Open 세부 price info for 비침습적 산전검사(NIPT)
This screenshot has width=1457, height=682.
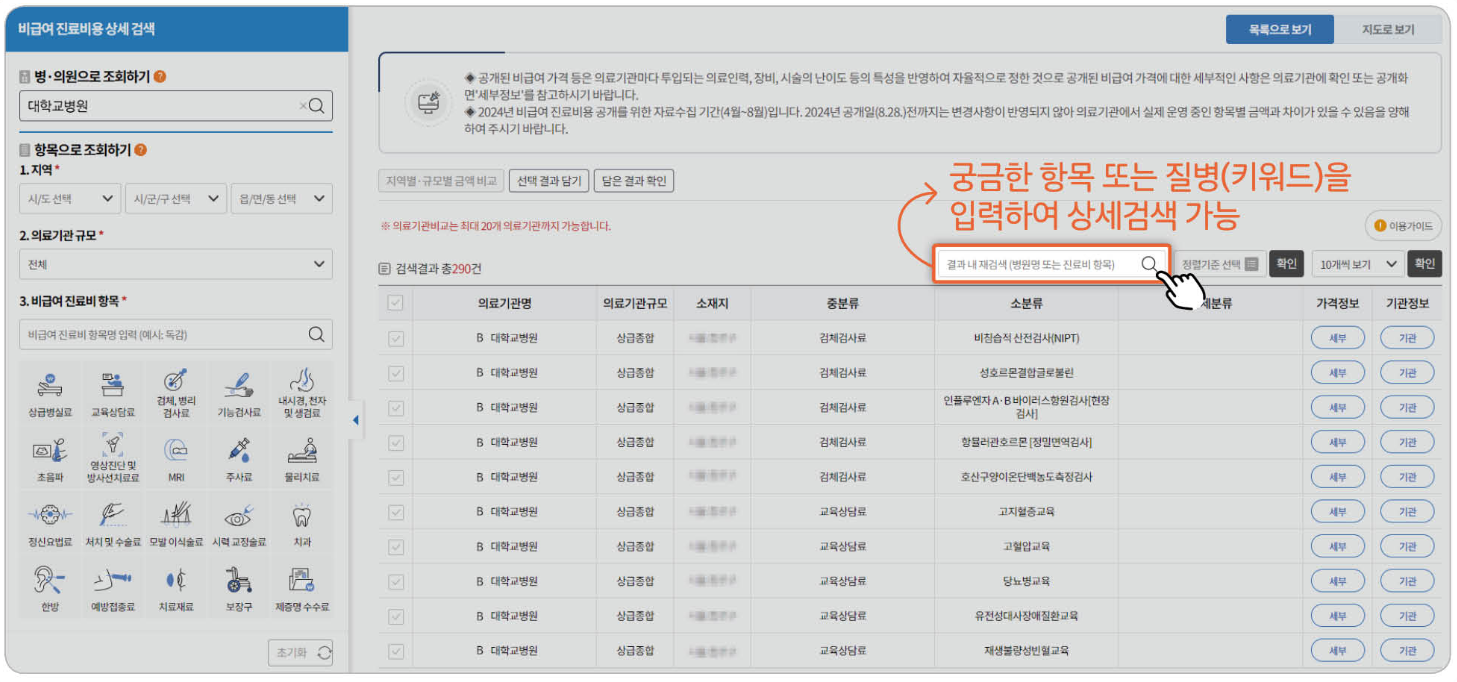[1337, 338]
